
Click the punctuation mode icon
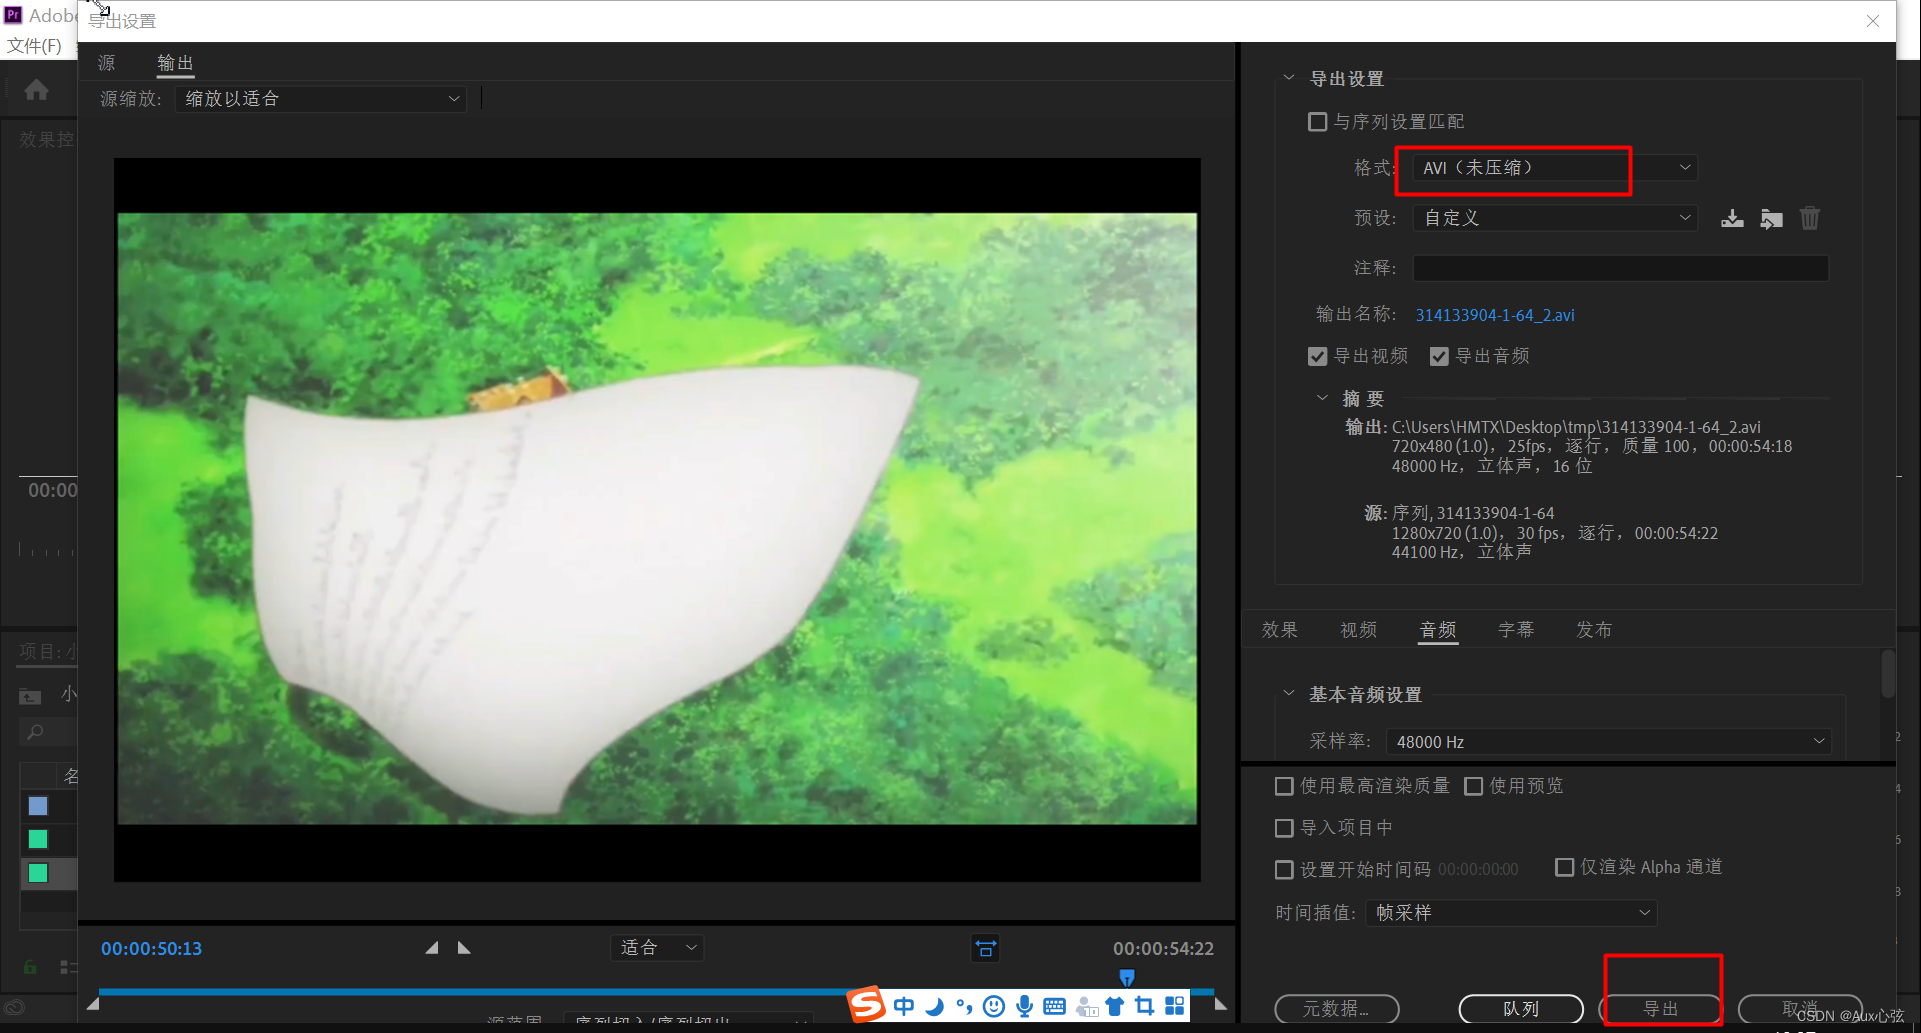coord(964,1006)
